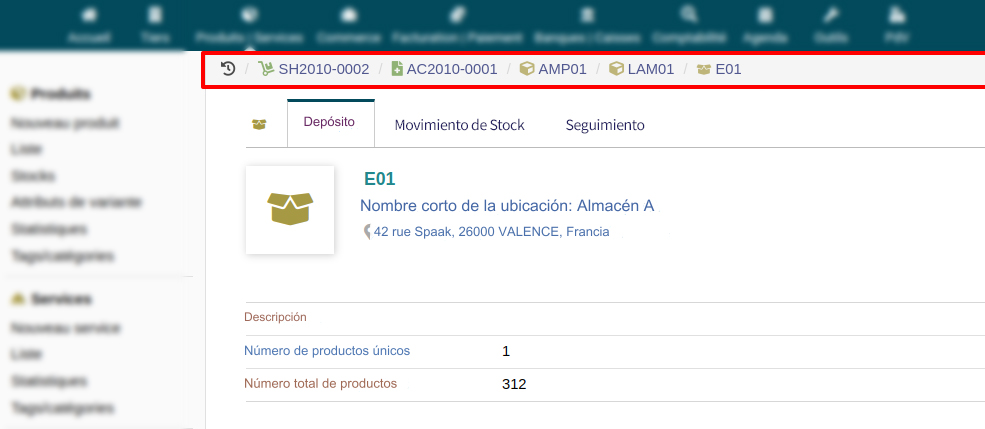The image size is (985, 429).
Task: Open the address '42 rue Spaak, 26000 VALENCE'
Action: [491, 232]
